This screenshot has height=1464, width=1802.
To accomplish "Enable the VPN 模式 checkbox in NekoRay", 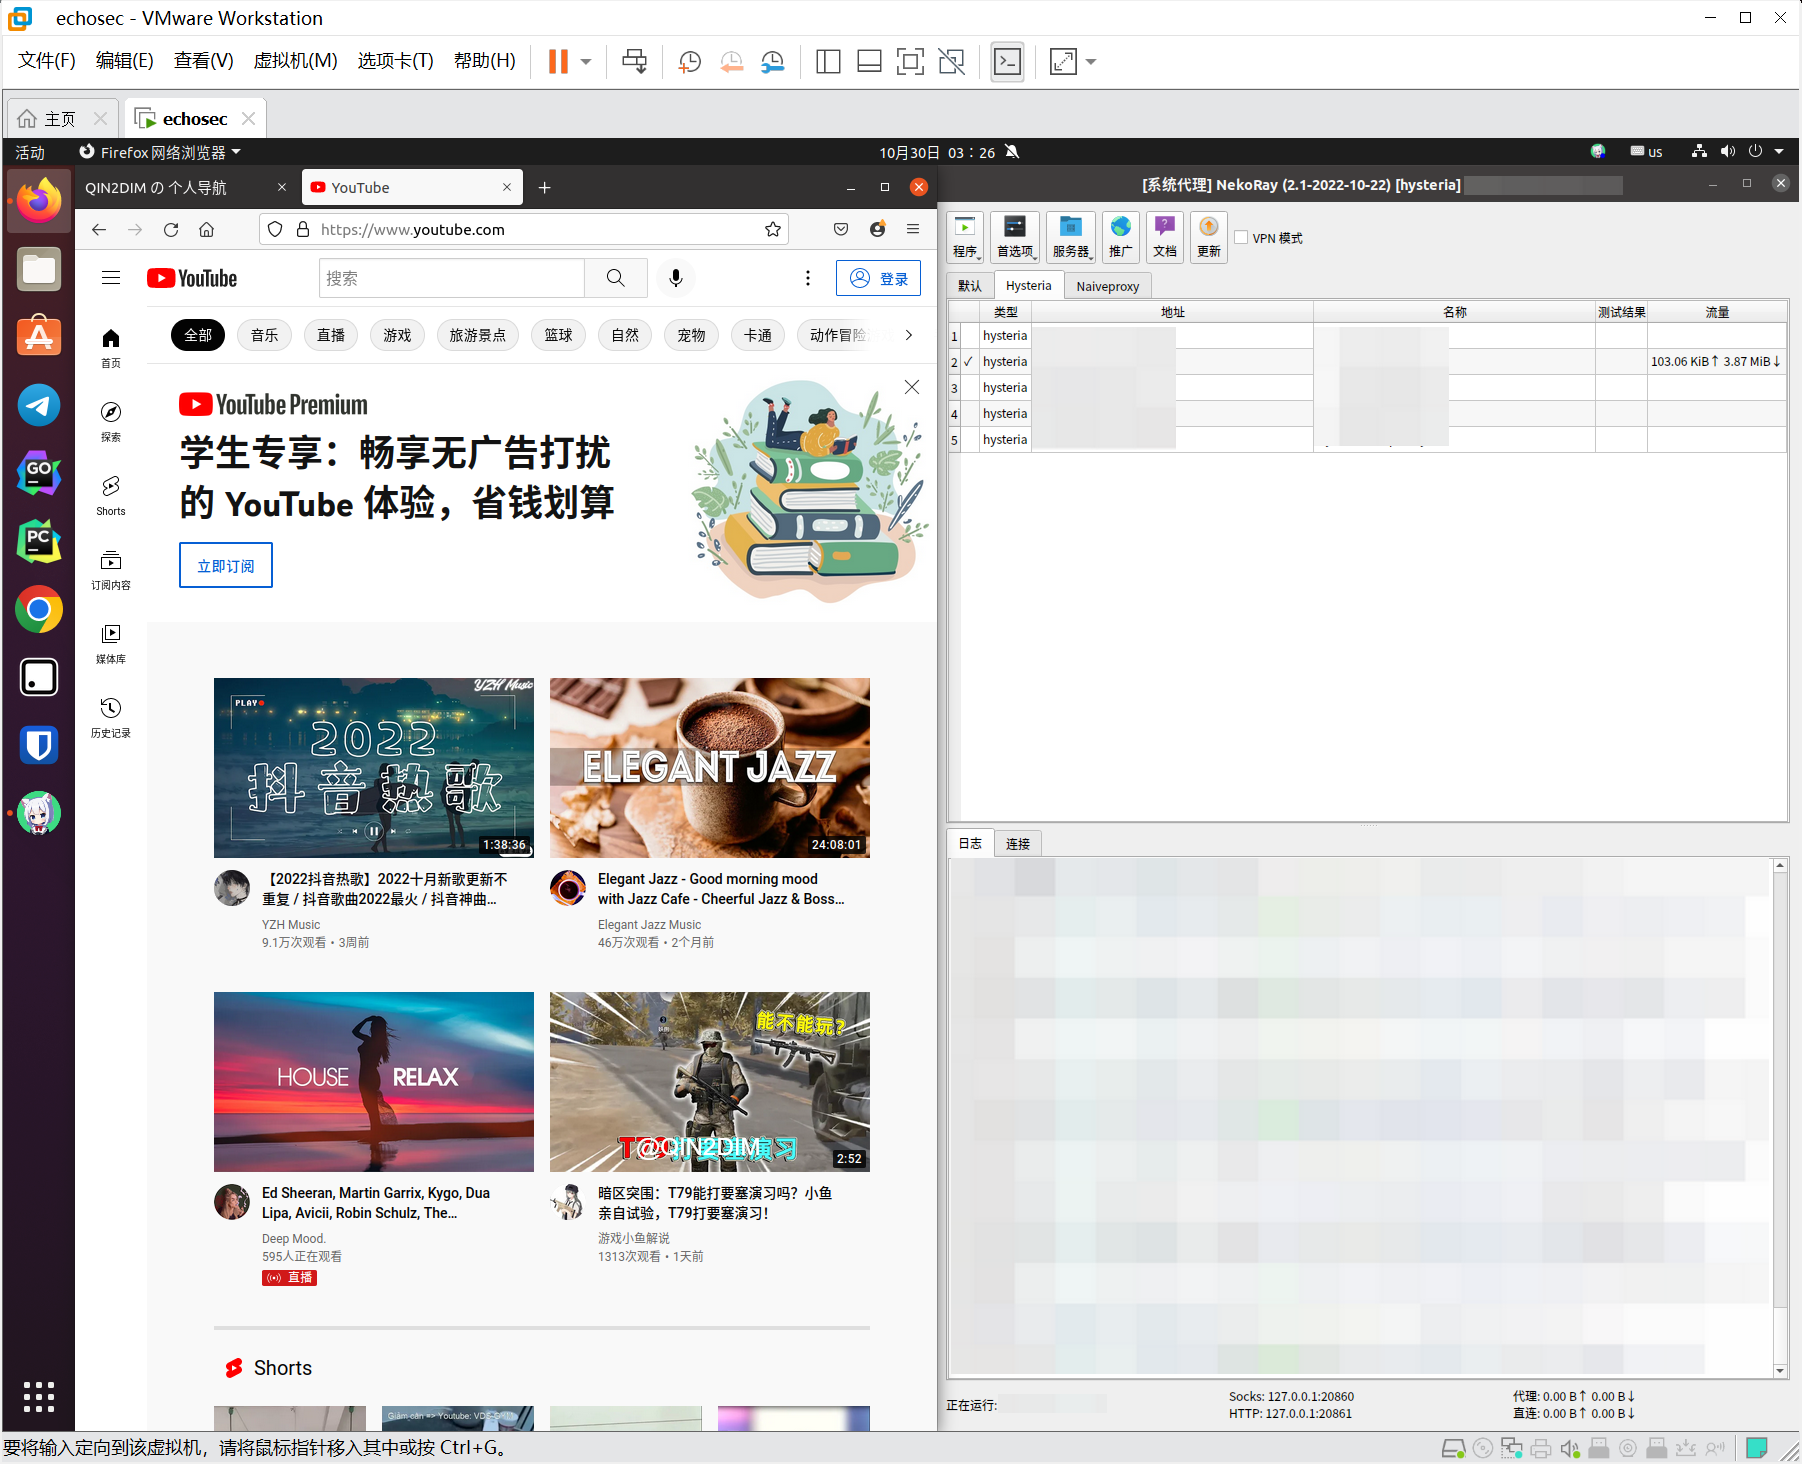I will point(1241,237).
